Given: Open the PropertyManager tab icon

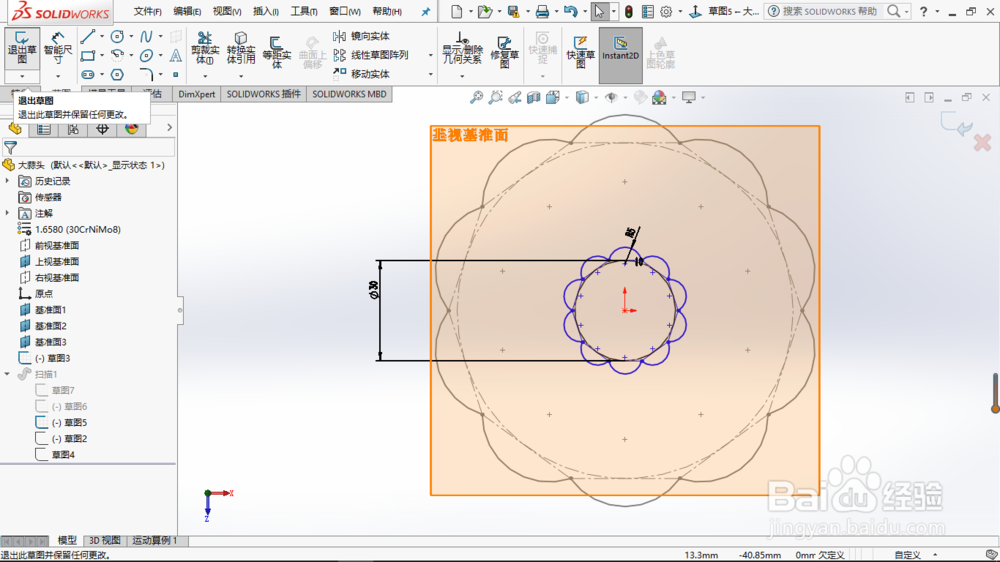Looking at the screenshot, I should pyautogui.click(x=43, y=129).
